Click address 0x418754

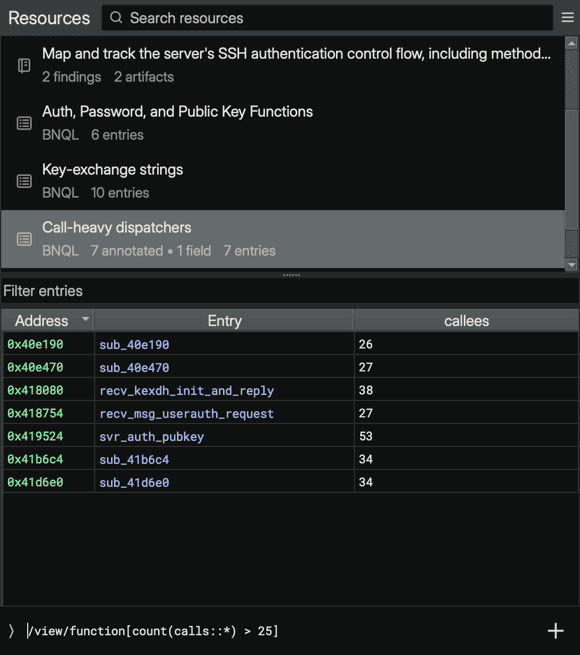(35, 413)
